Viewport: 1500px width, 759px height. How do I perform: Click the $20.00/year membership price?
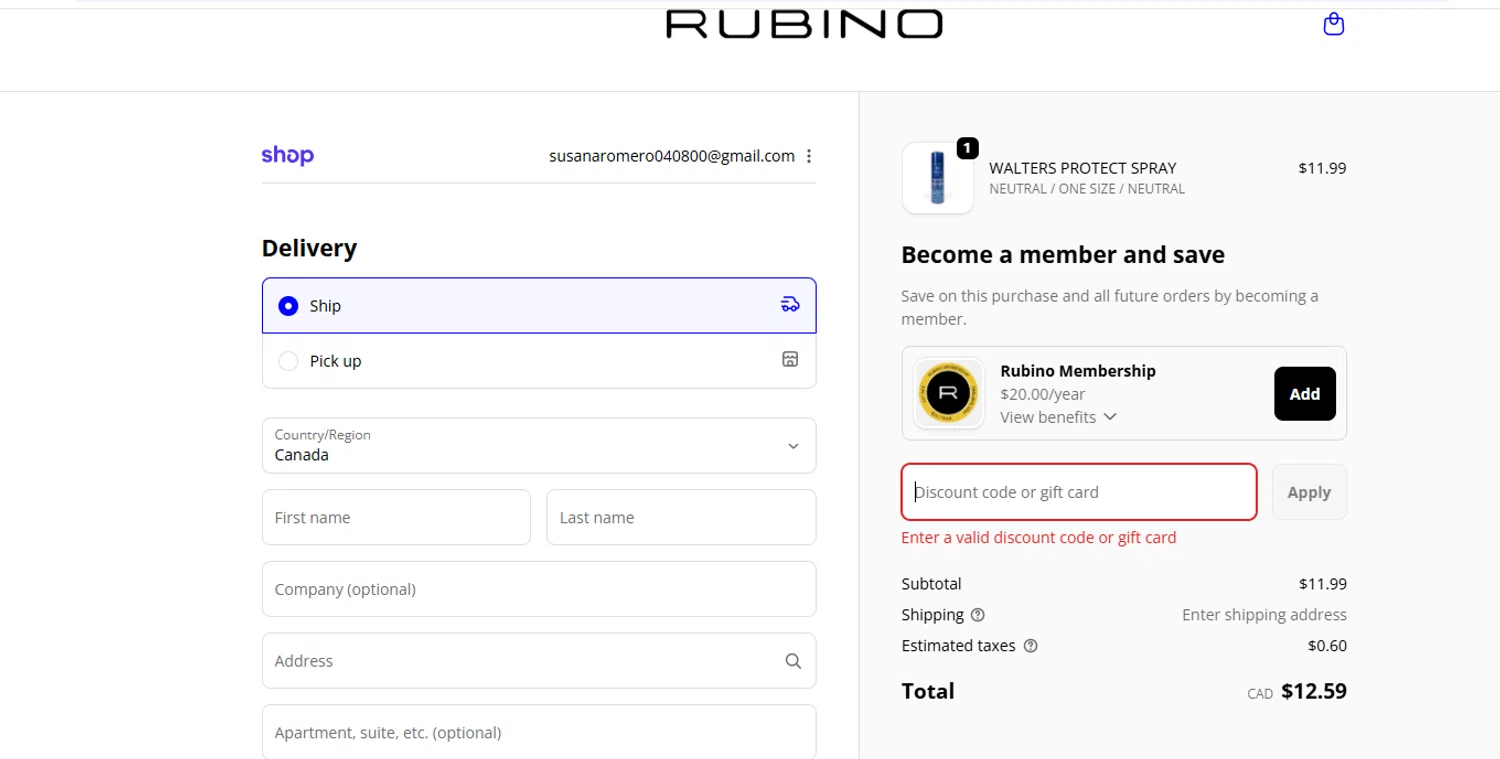click(x=1042, y=394)
